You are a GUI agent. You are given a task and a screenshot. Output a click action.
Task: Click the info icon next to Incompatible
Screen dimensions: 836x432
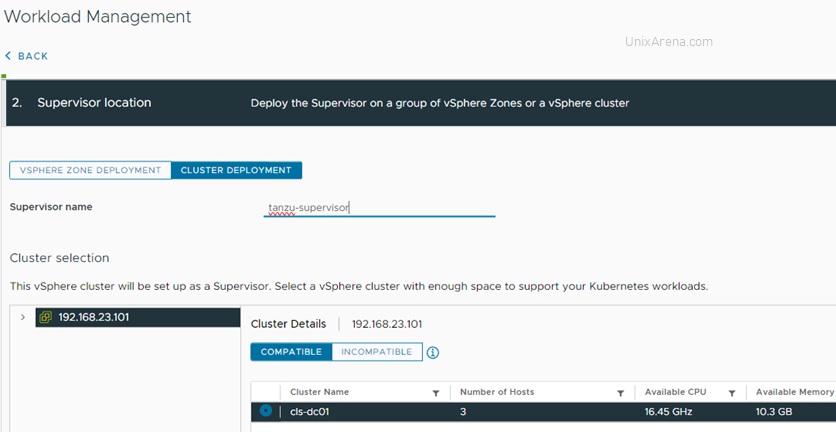point(433,352)
